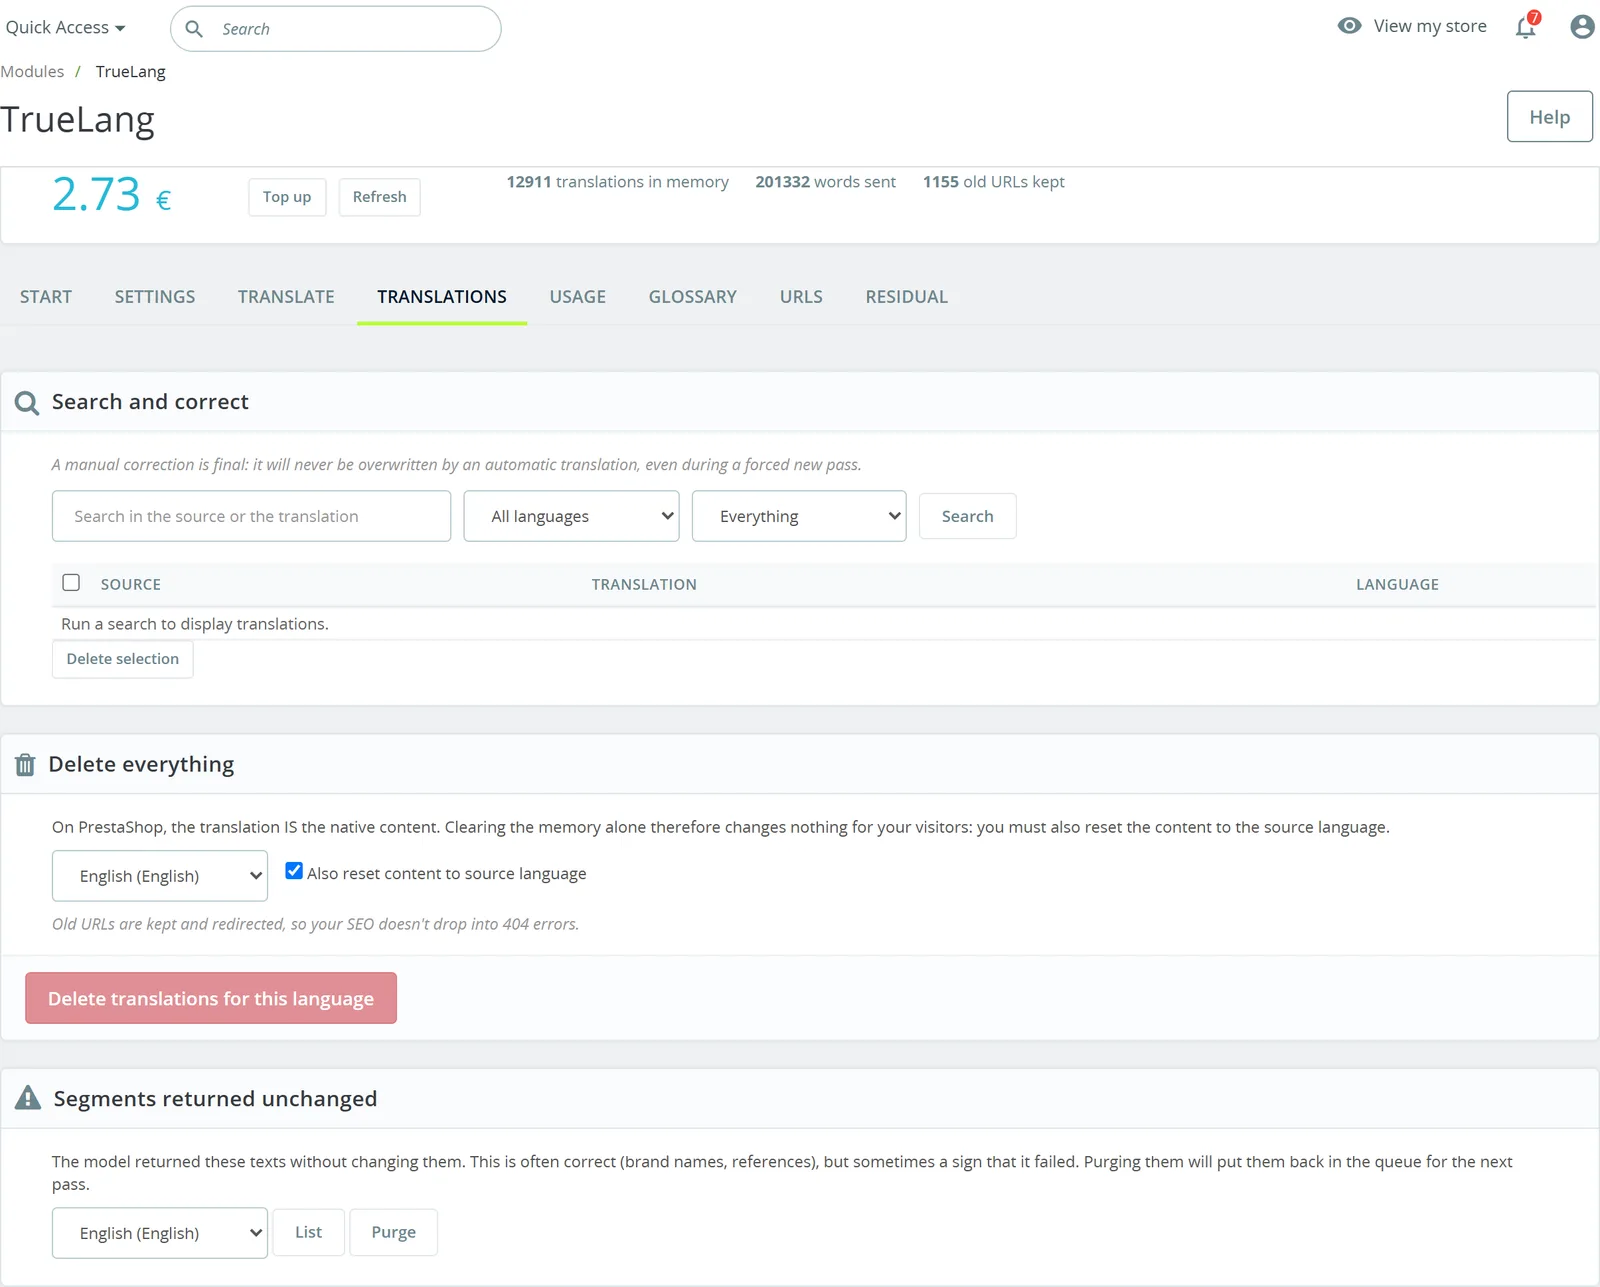Focus the source or translation search field

coord(251,516)
